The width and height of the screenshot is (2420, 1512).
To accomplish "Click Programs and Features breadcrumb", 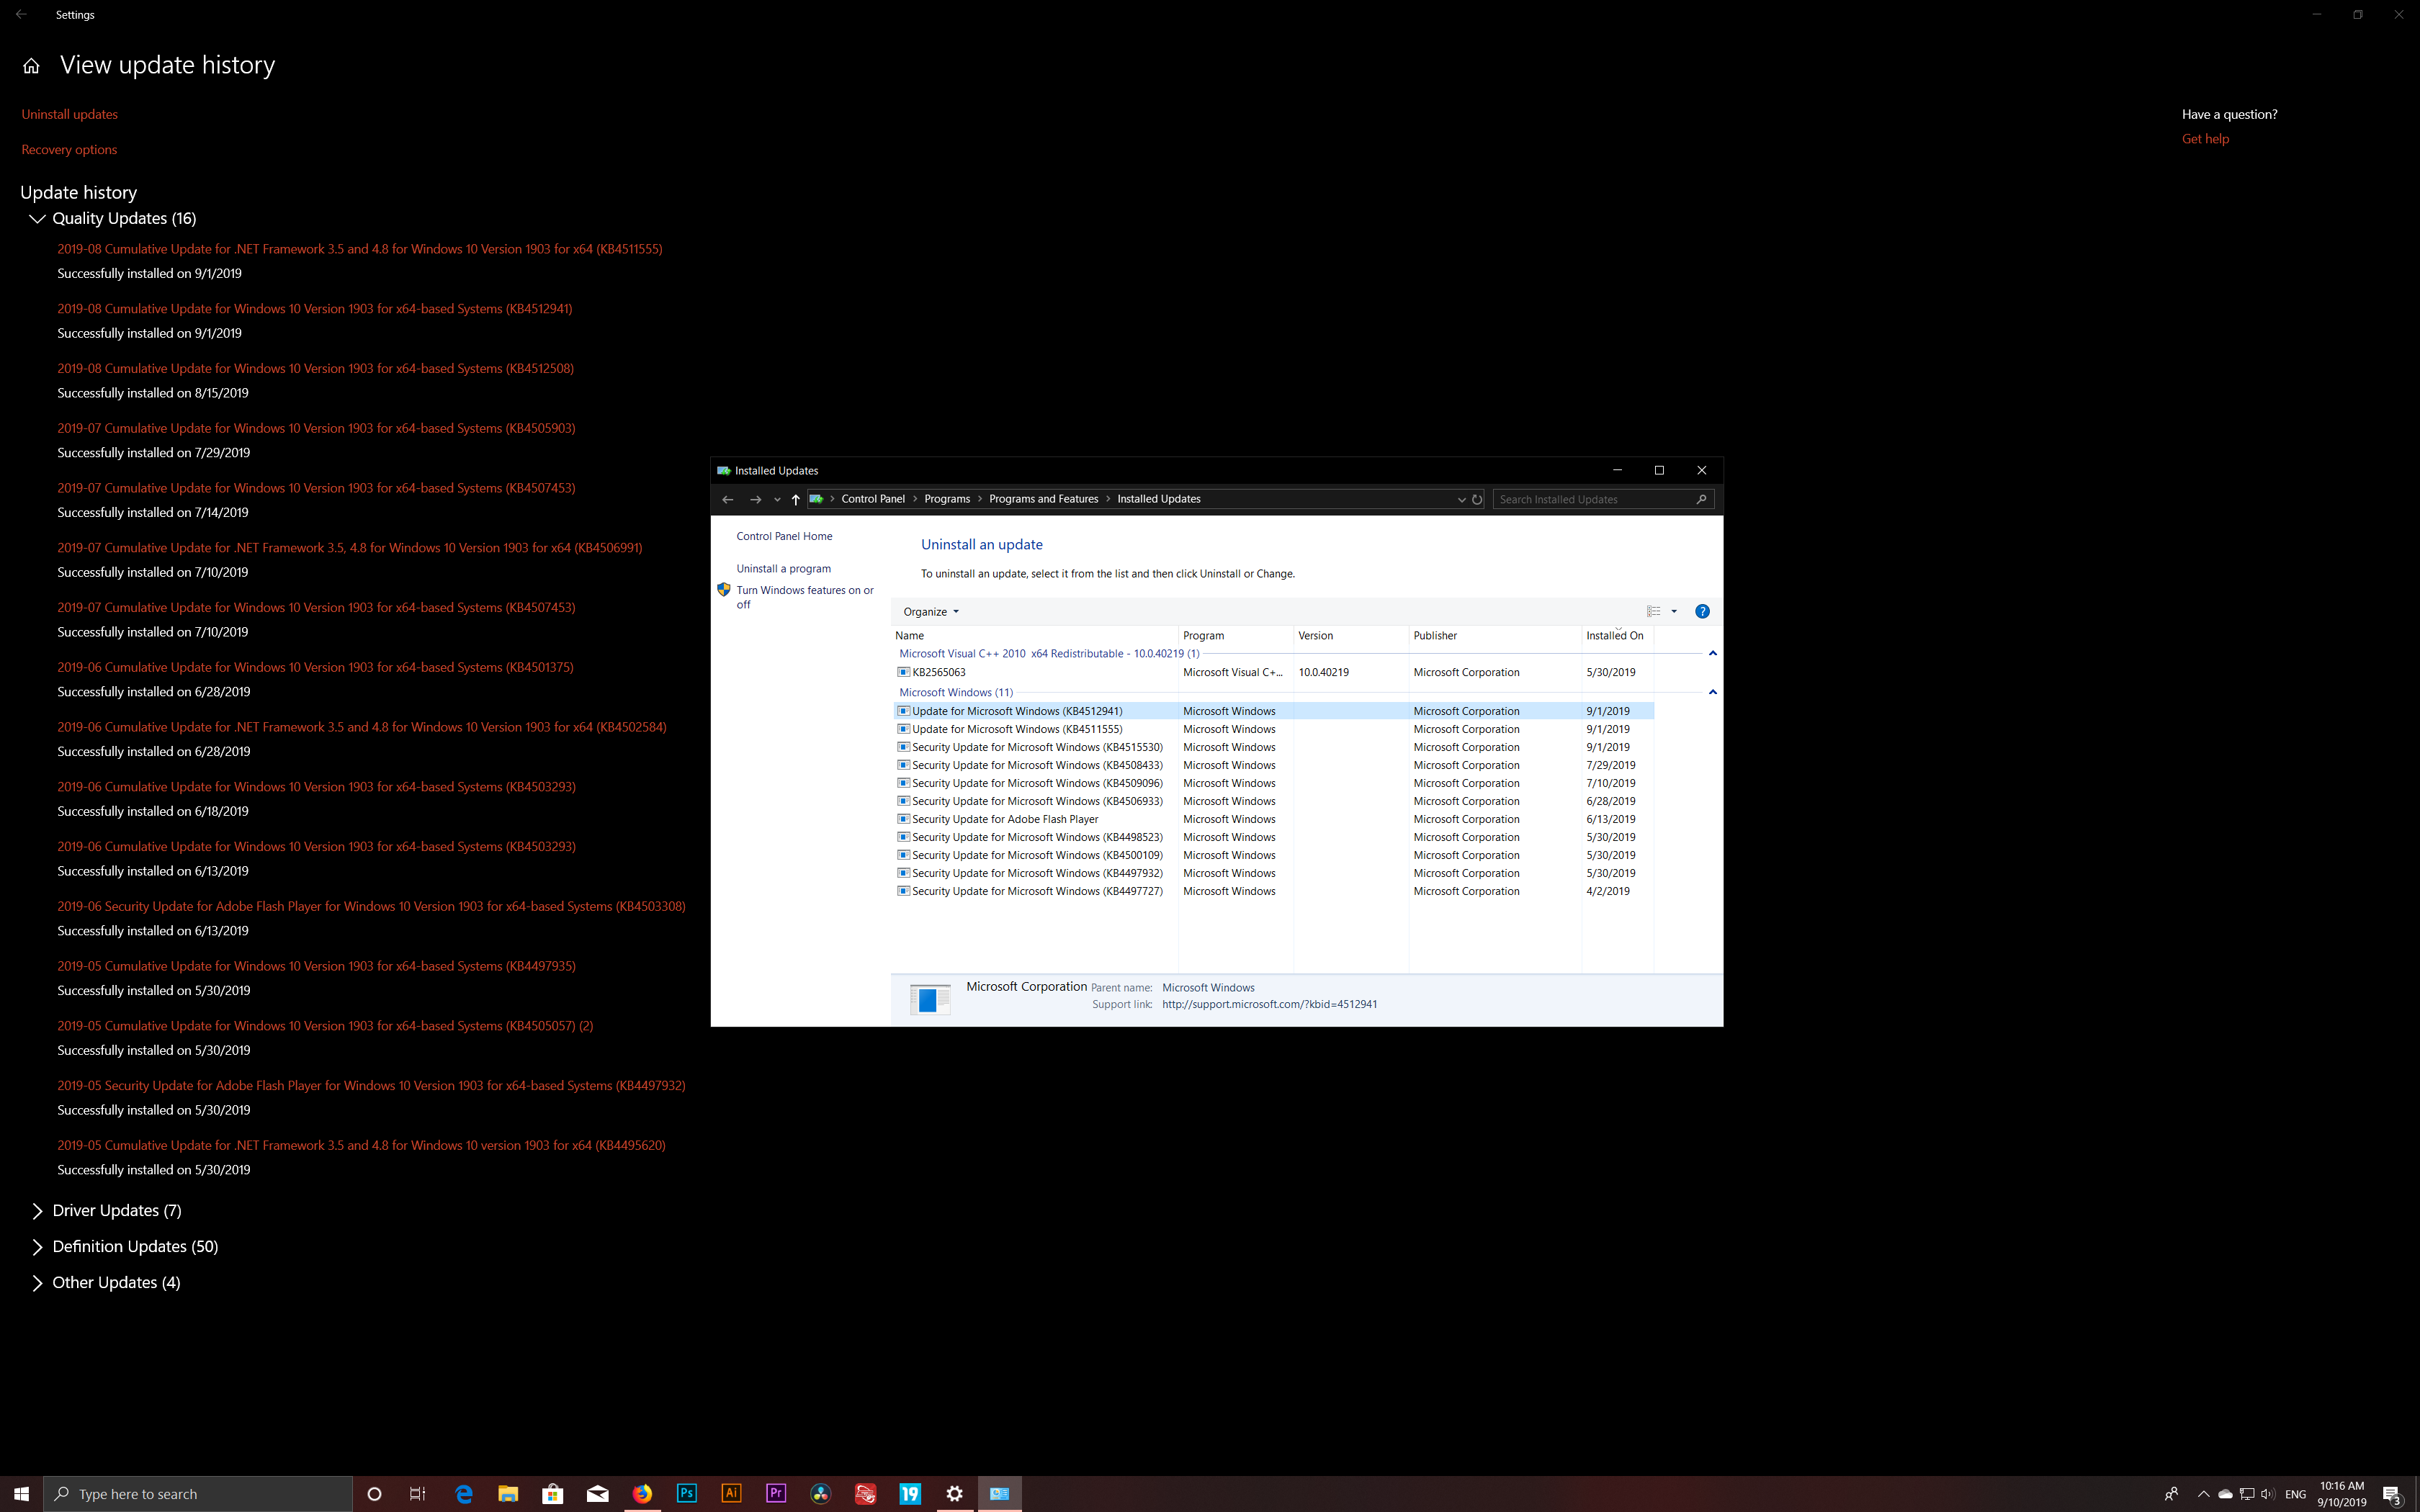I will [x=1043, y=499].
